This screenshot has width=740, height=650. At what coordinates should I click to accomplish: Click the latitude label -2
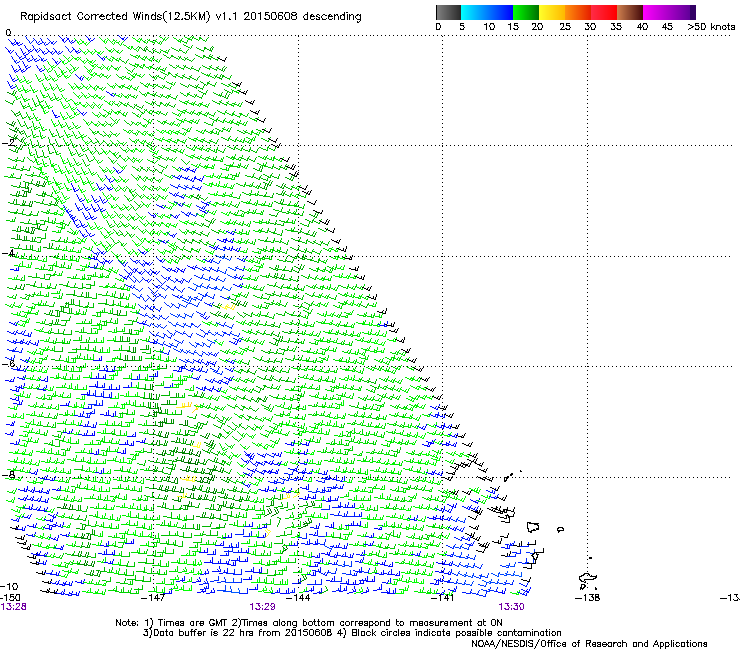tap(8, 143)
